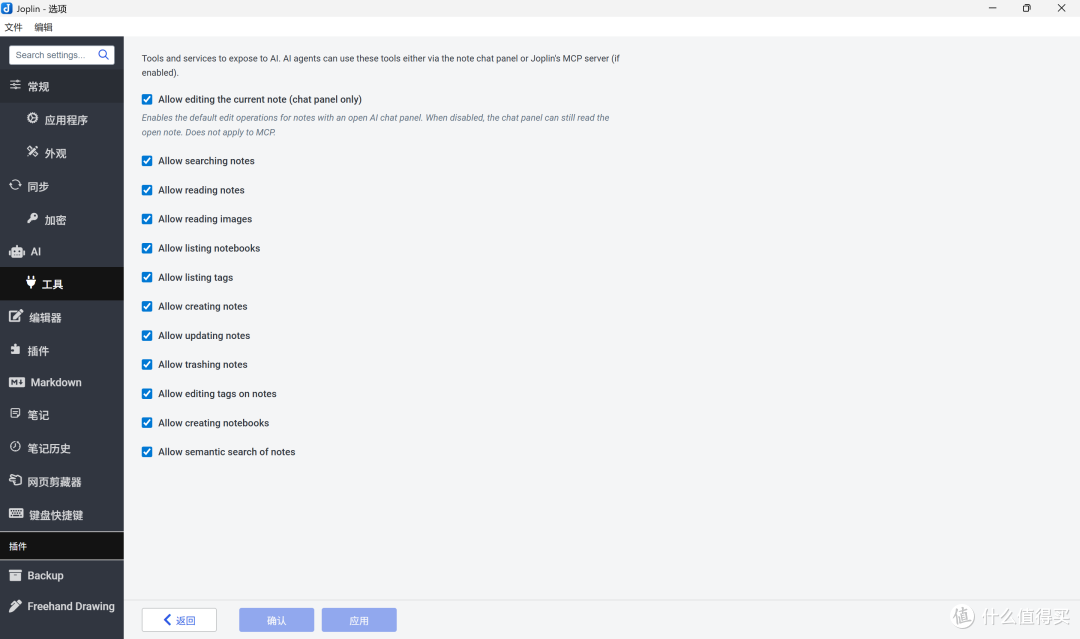Click the 返回 back button
Image resolution: width=1080 pixels, height=639 pixels.
coord(179,620)
